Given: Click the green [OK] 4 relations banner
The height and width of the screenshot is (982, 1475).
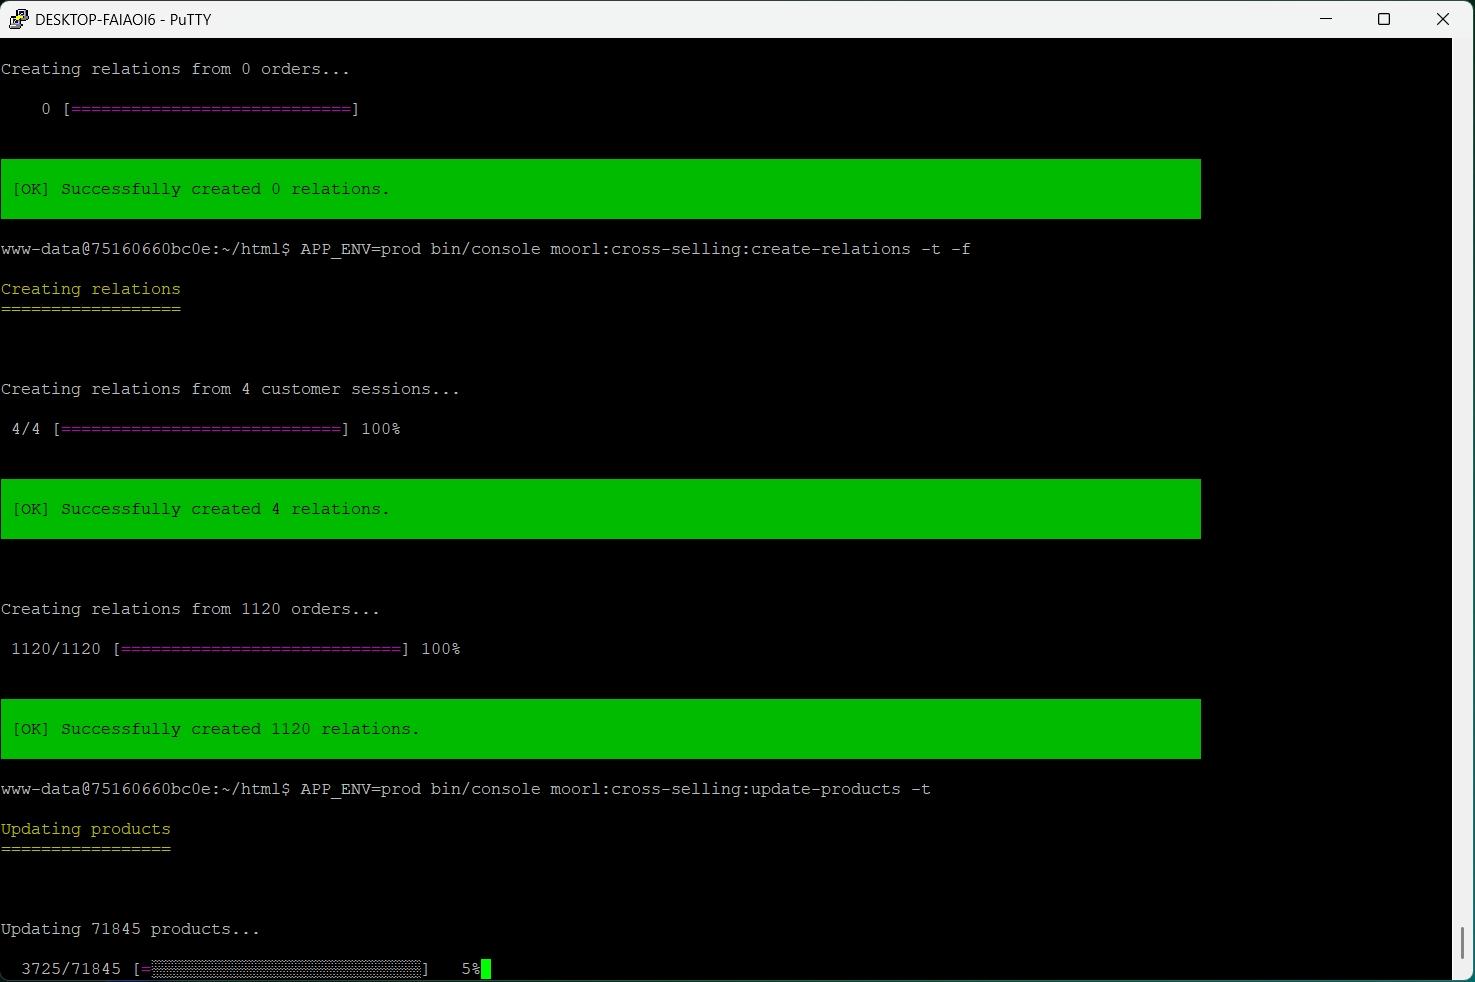Looking at the screenshot, I should 600,509.
